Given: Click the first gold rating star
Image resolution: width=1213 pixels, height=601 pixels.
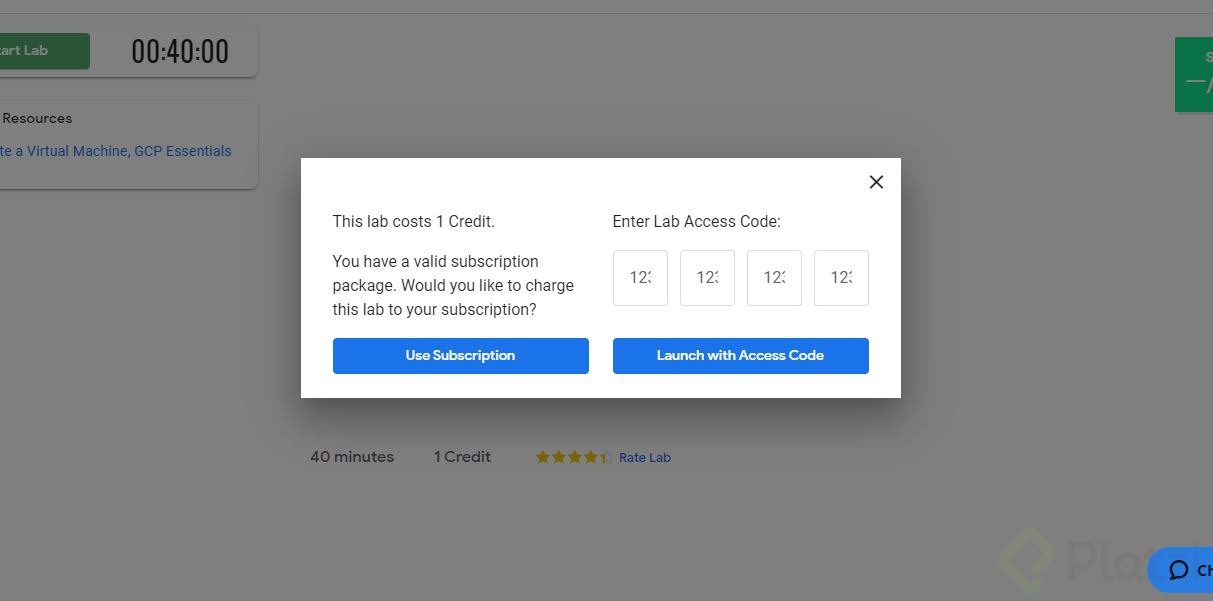Looking at the screenshot, I should tap(543, 457).
